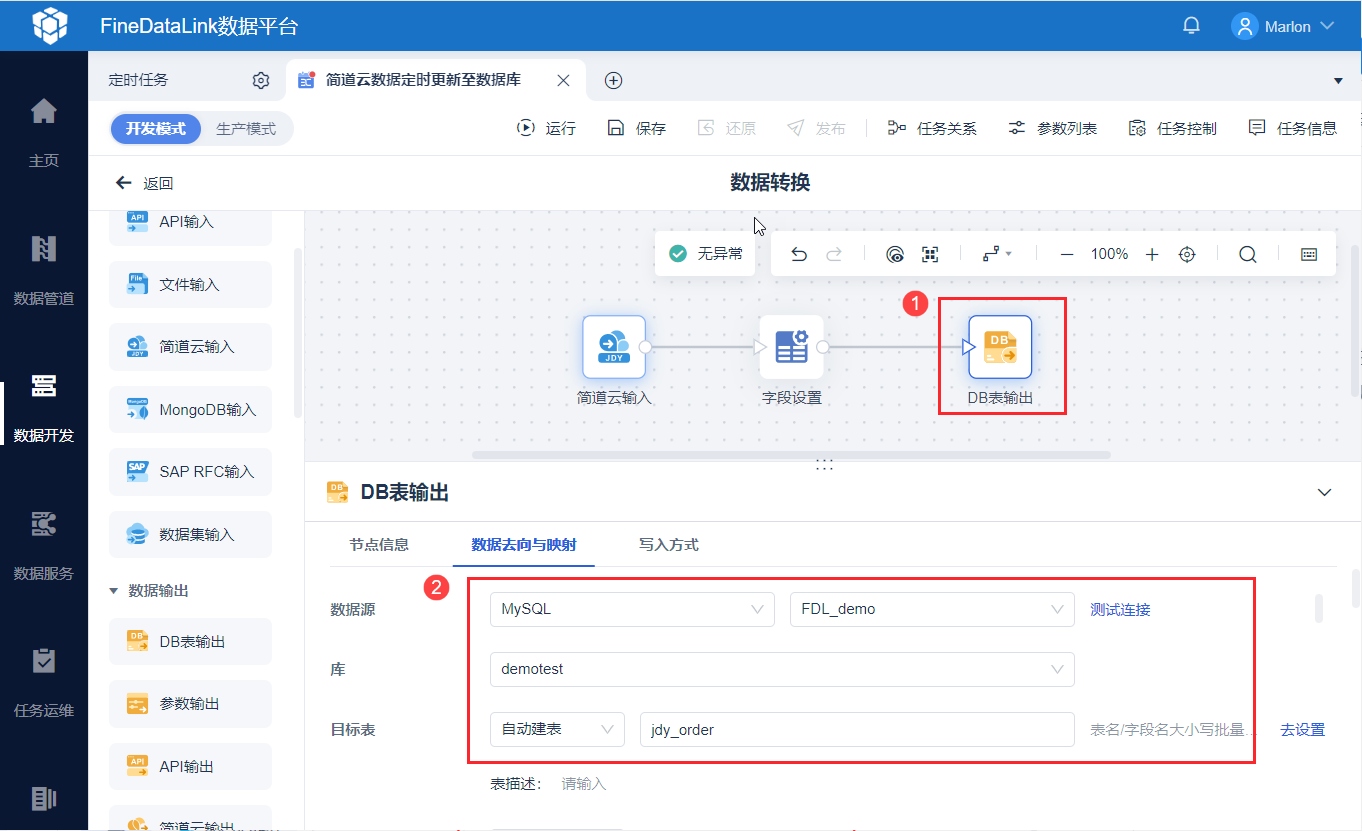Select the API输出 operator
The image size is (1362, 831).
pos(190,767)
